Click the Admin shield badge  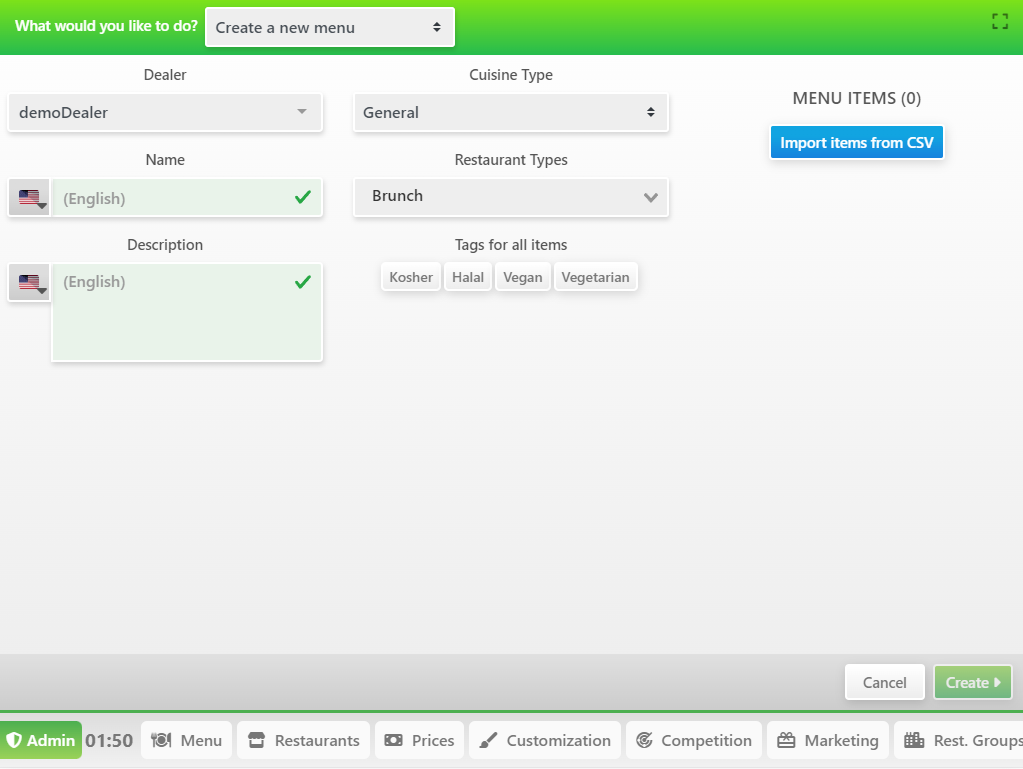41,740
